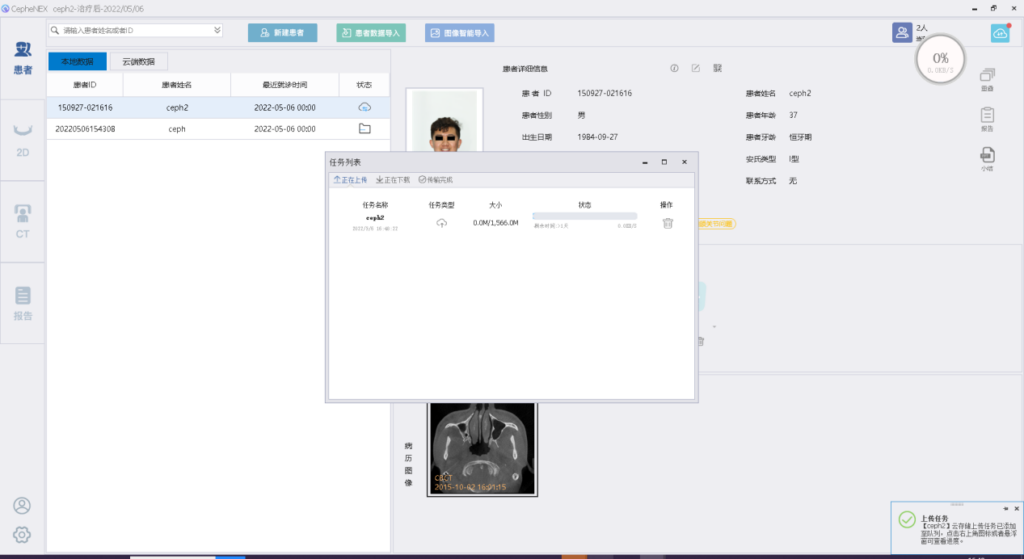Image resolution: width=1024 pixels, height=559 pixels.
Task: Select patient row 150927-021616
Action: point(218,107)
